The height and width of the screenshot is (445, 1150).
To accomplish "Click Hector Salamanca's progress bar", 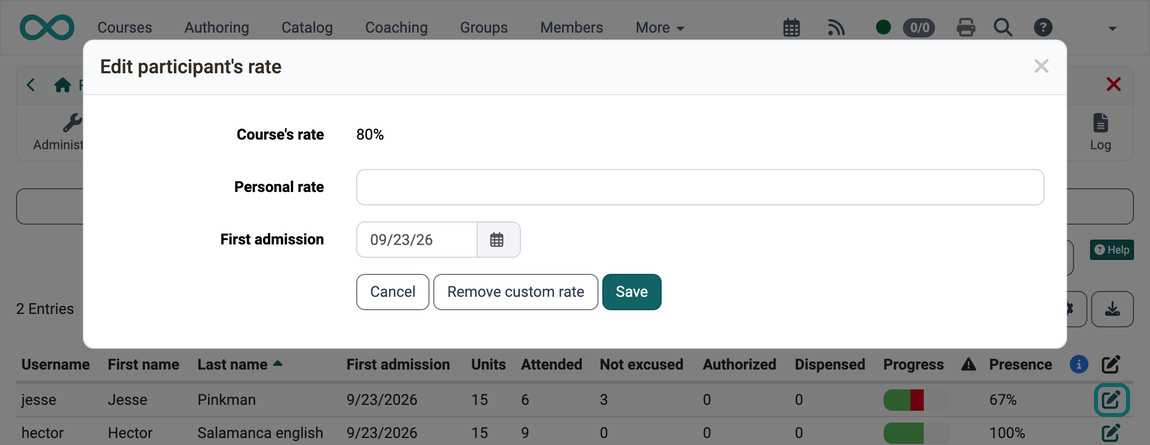I will [x=917, y=433].
